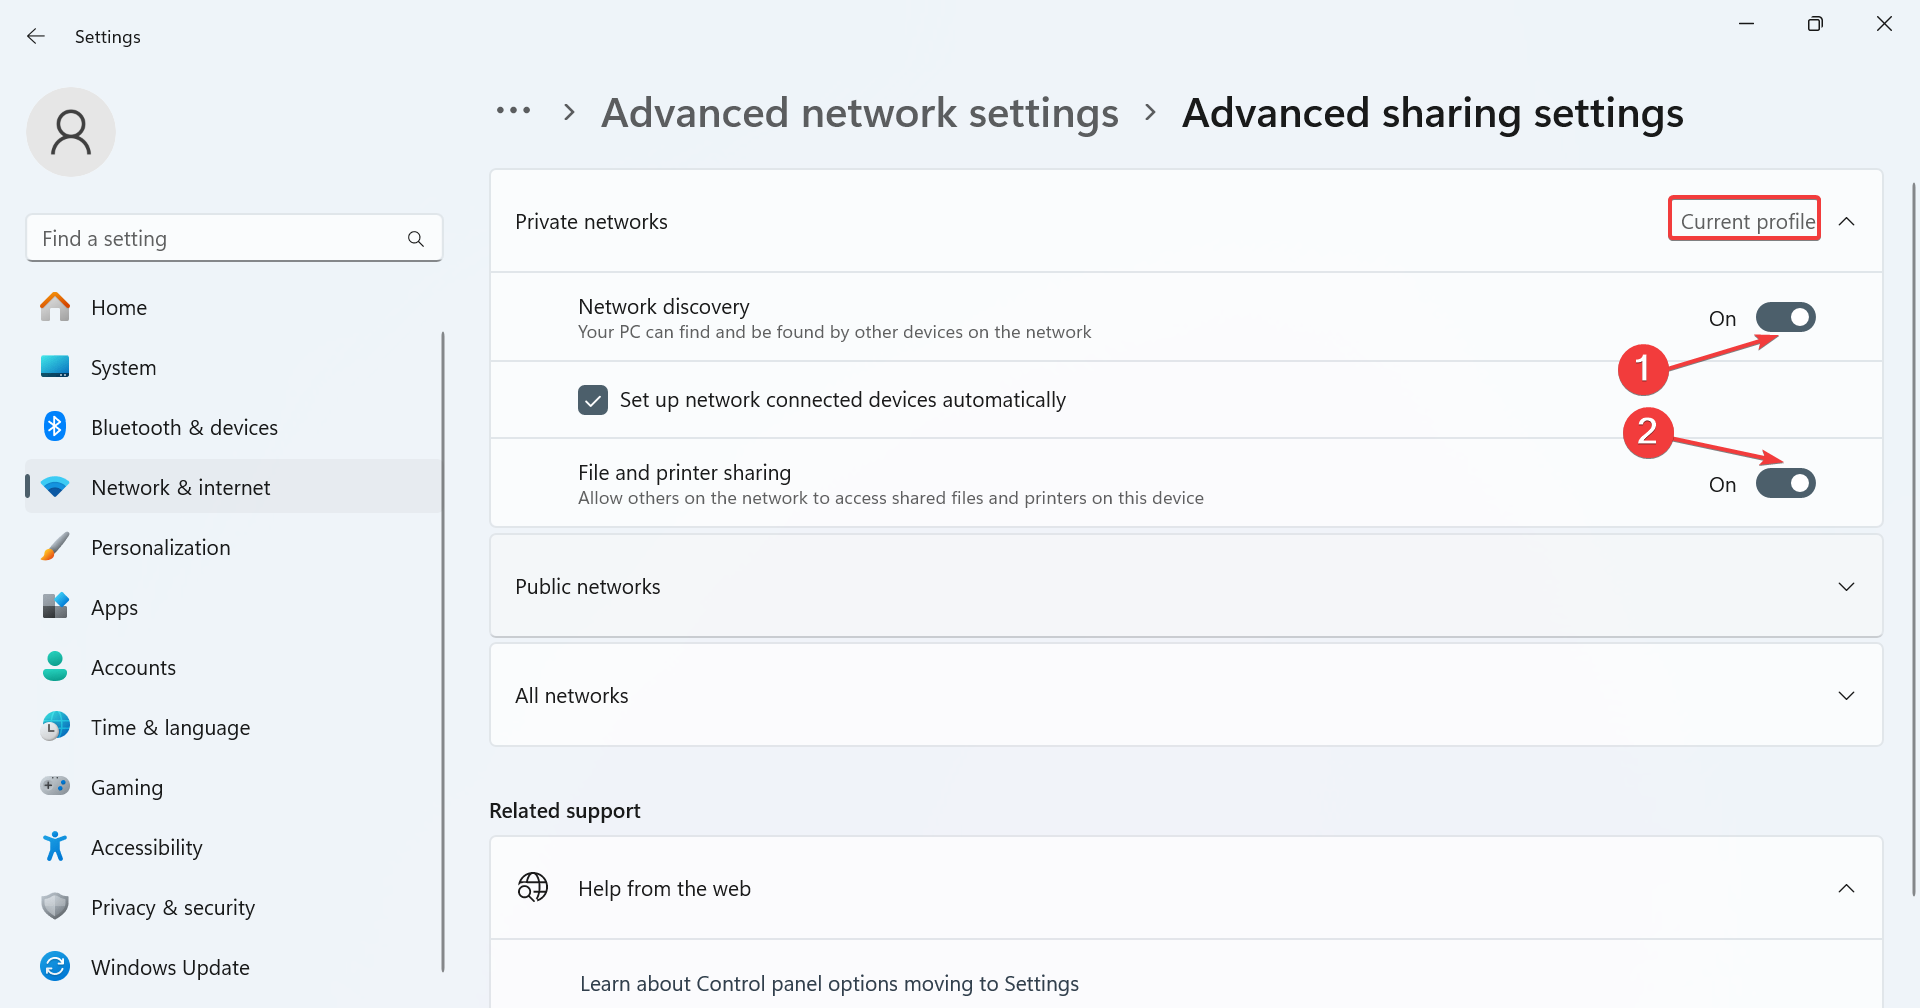Click the Apps icon in sidebar

tap(55, 607)
